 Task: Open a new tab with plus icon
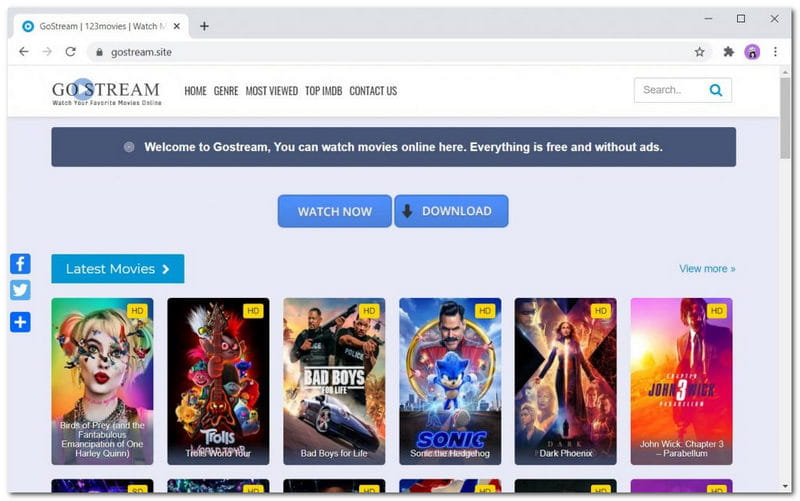tap(204, 26)
